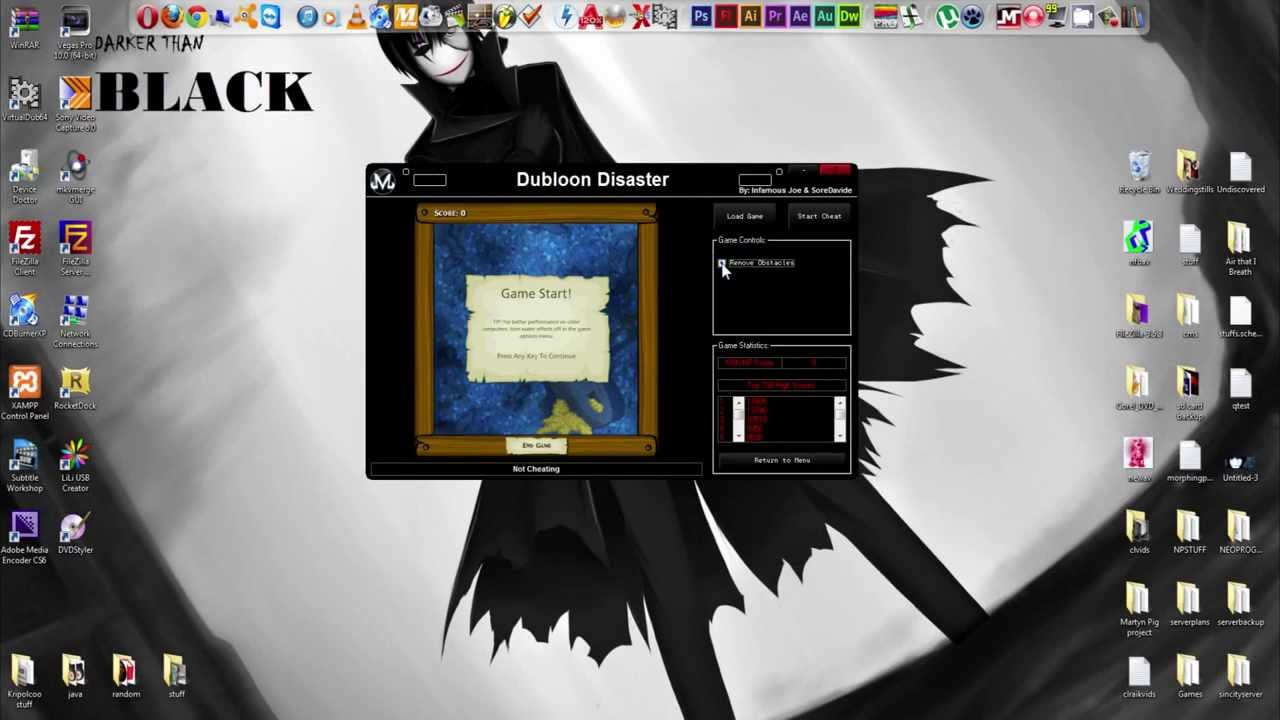Select FileZilla Server desktop icon
This screenshot has width=1280, height=720.
click(75, 248)
